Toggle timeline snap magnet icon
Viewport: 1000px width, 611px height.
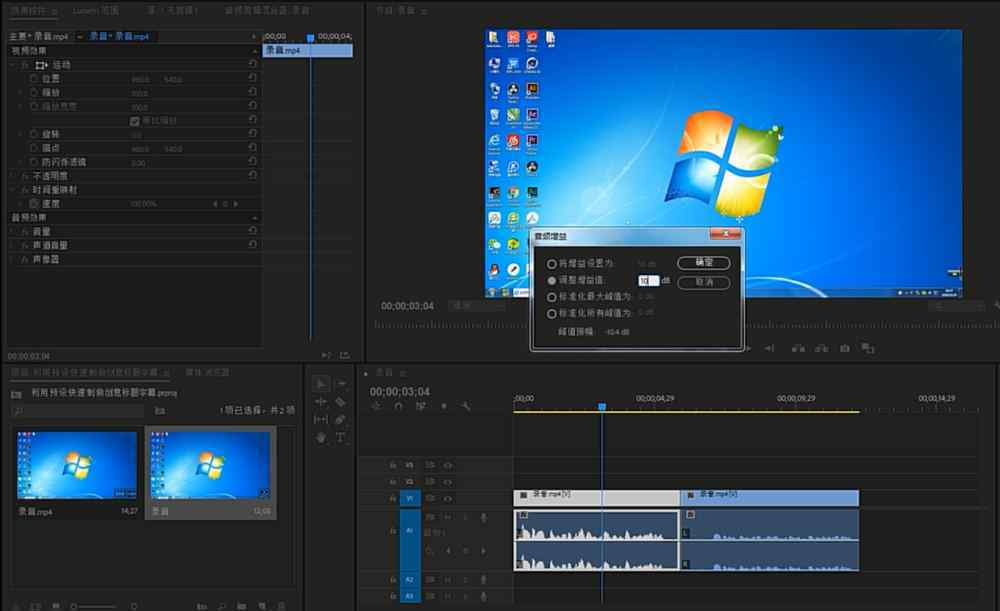click(399, 406)
